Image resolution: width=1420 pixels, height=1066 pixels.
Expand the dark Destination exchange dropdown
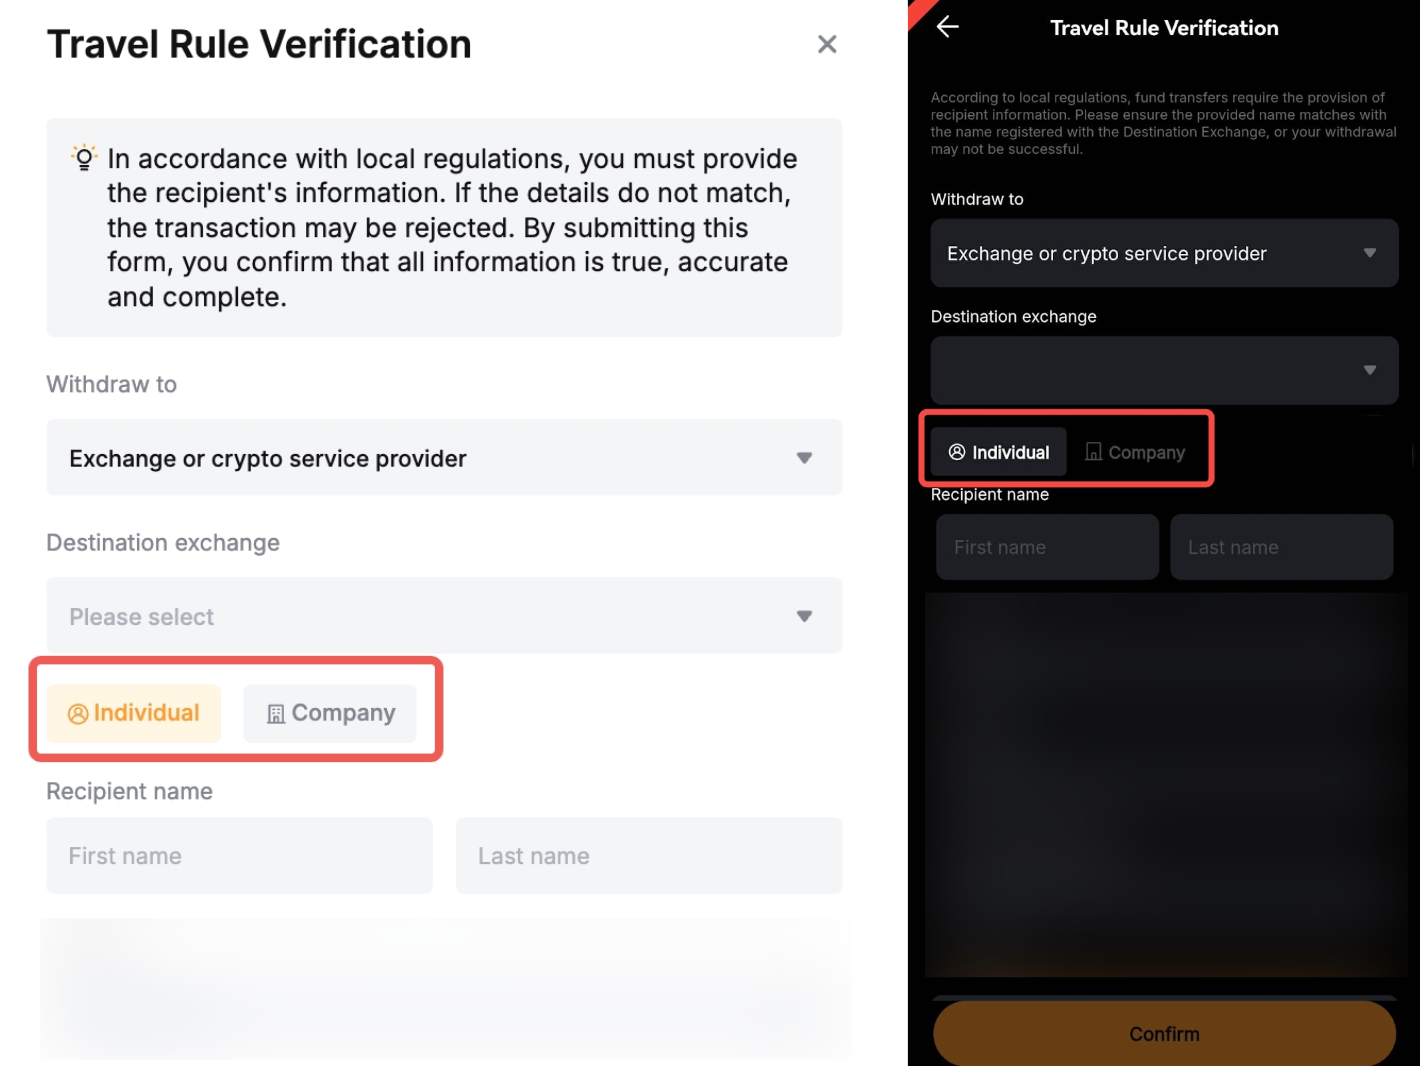1164,370
